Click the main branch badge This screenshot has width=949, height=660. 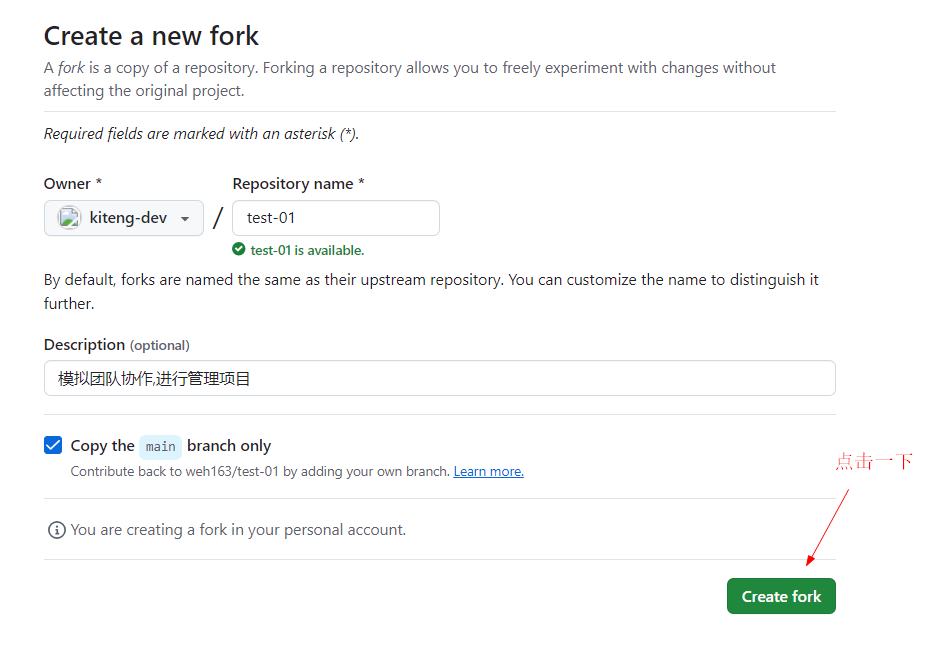click(x=160, y=447)
